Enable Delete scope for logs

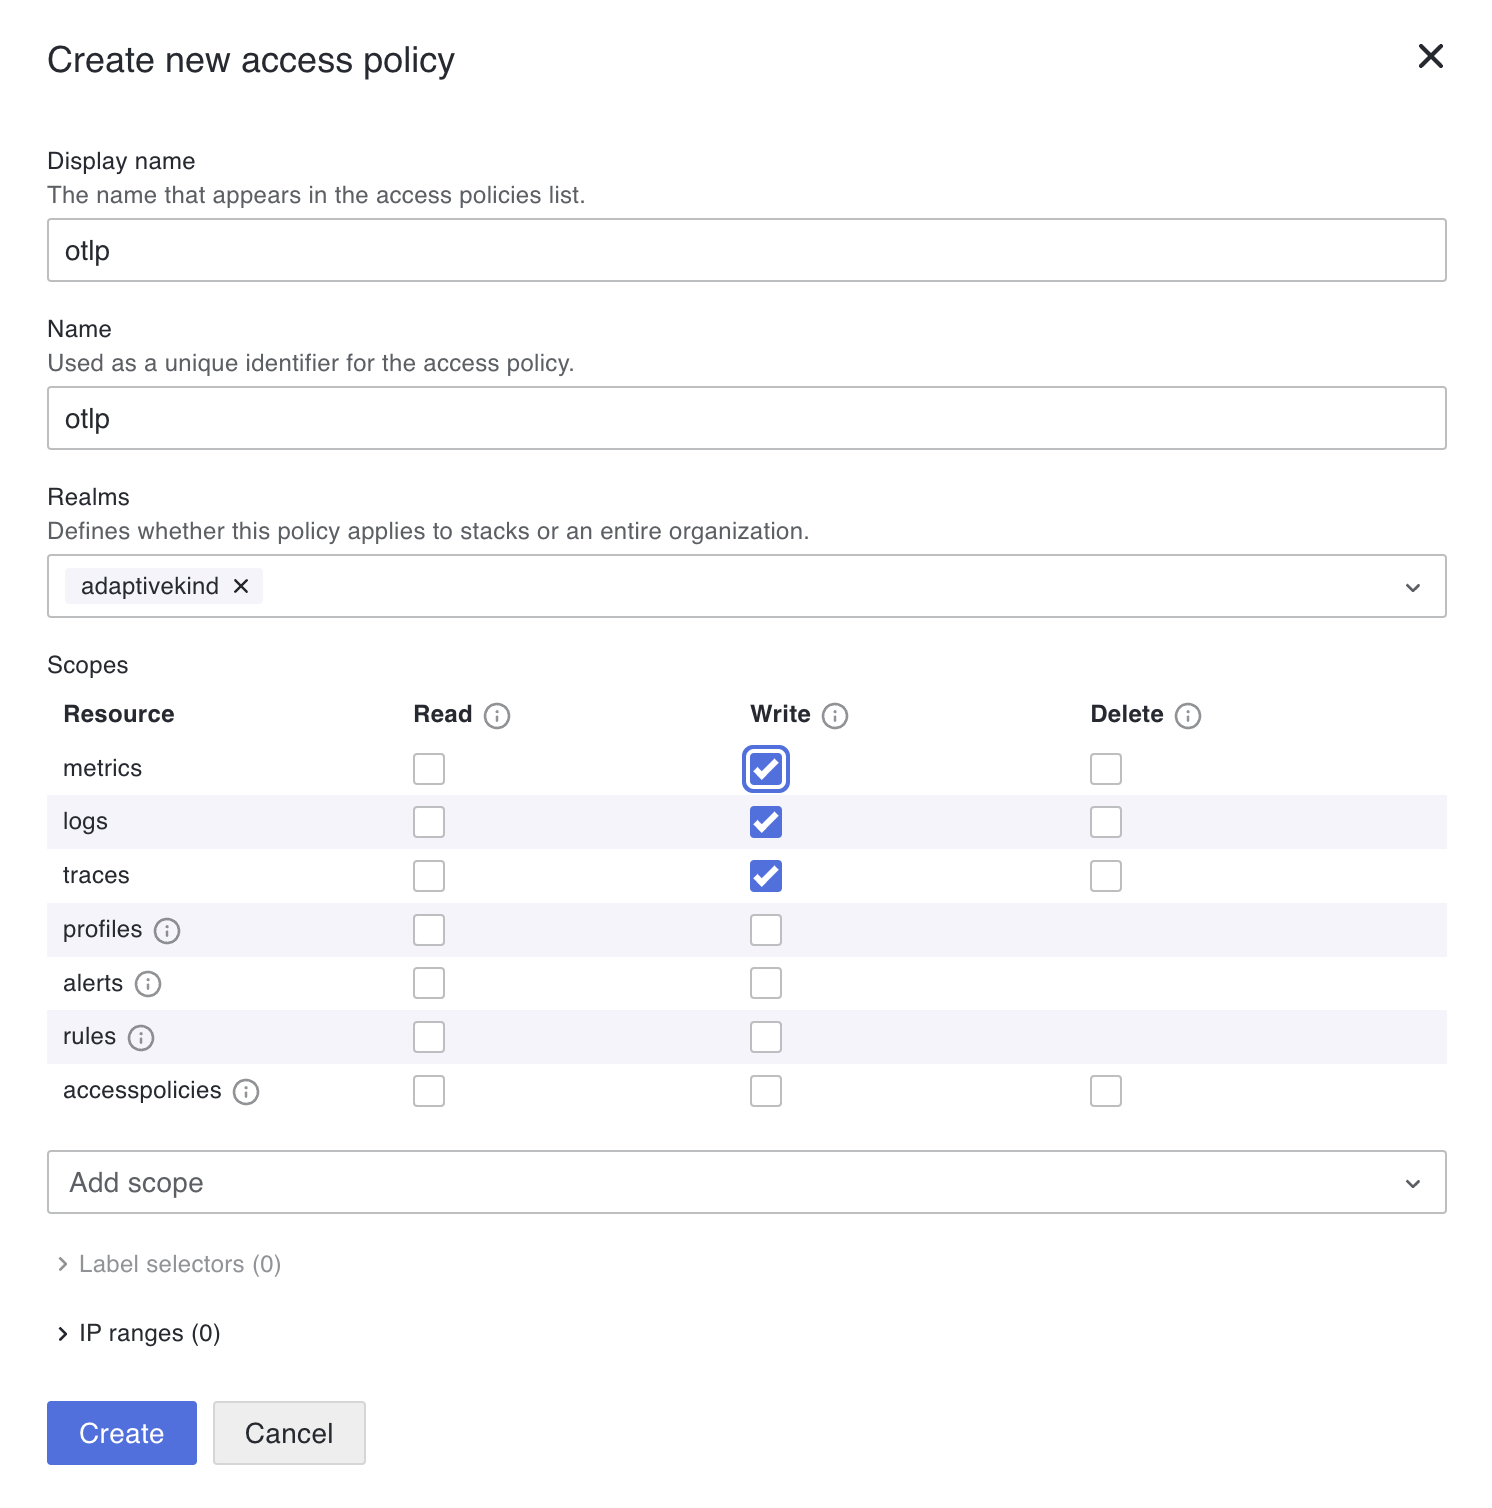tap(1106, 822)
